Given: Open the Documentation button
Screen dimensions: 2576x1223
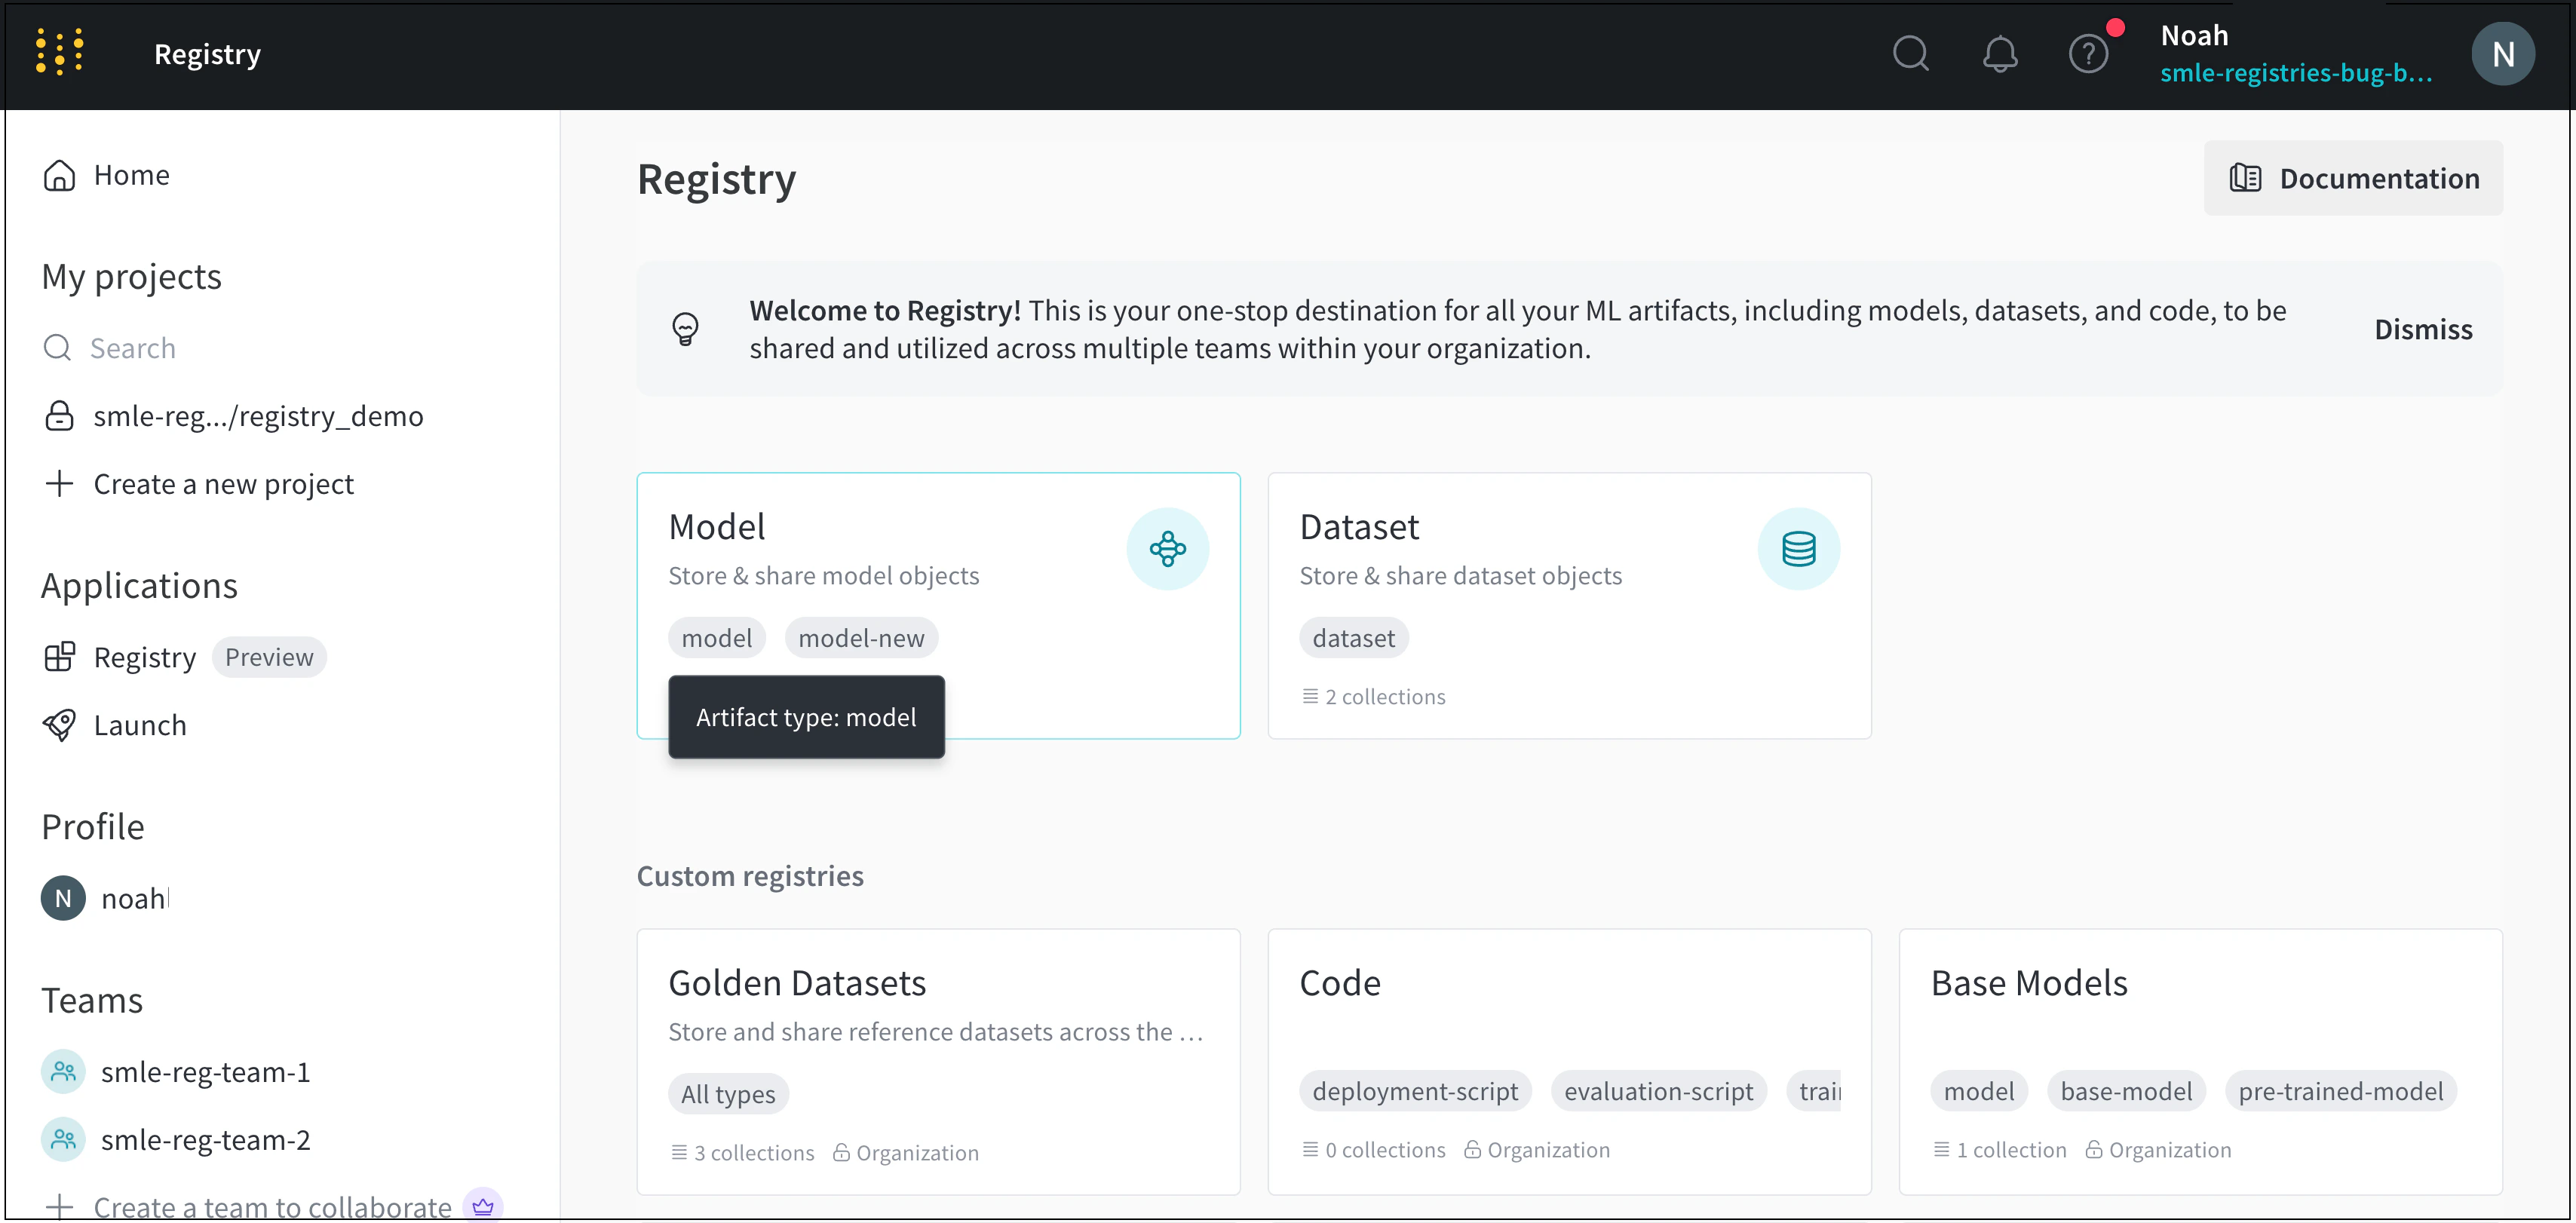Looking at the screenshot, I should (x=2352, y=178).
